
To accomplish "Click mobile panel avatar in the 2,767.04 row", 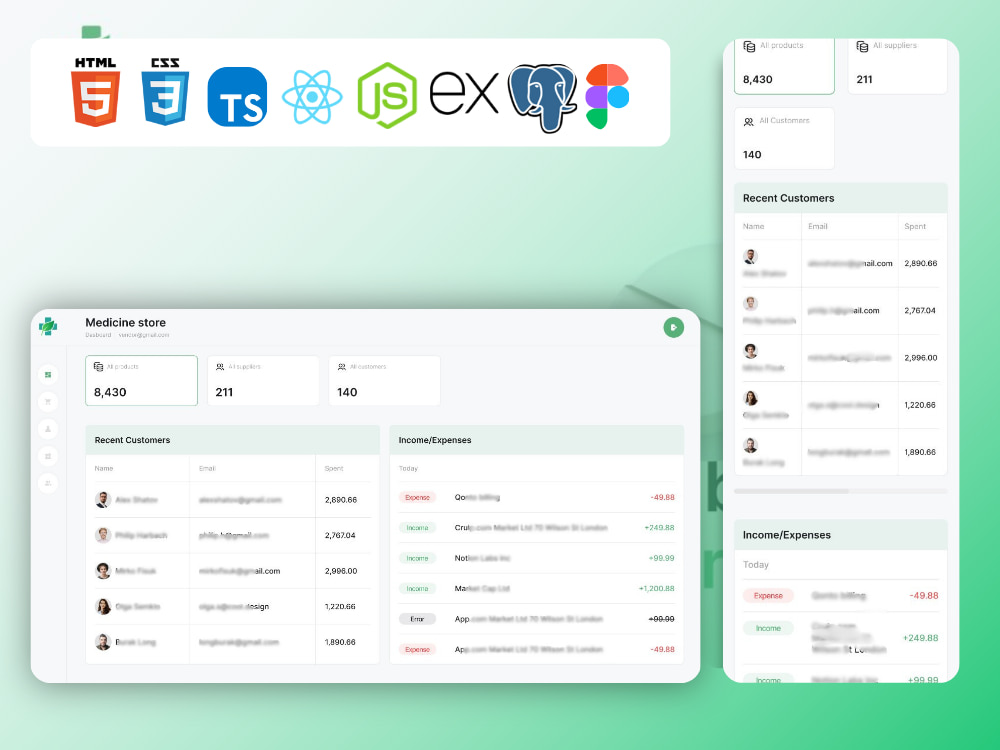I will tap(751, 304).
